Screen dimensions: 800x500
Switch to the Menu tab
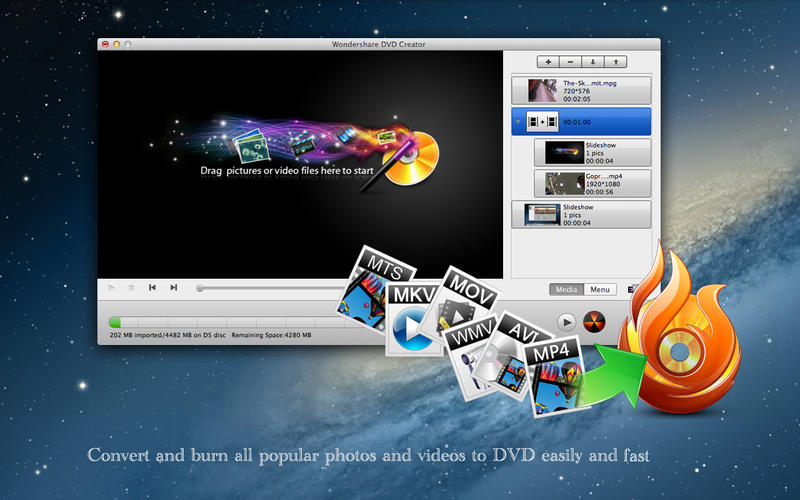[x=600, y=290]
